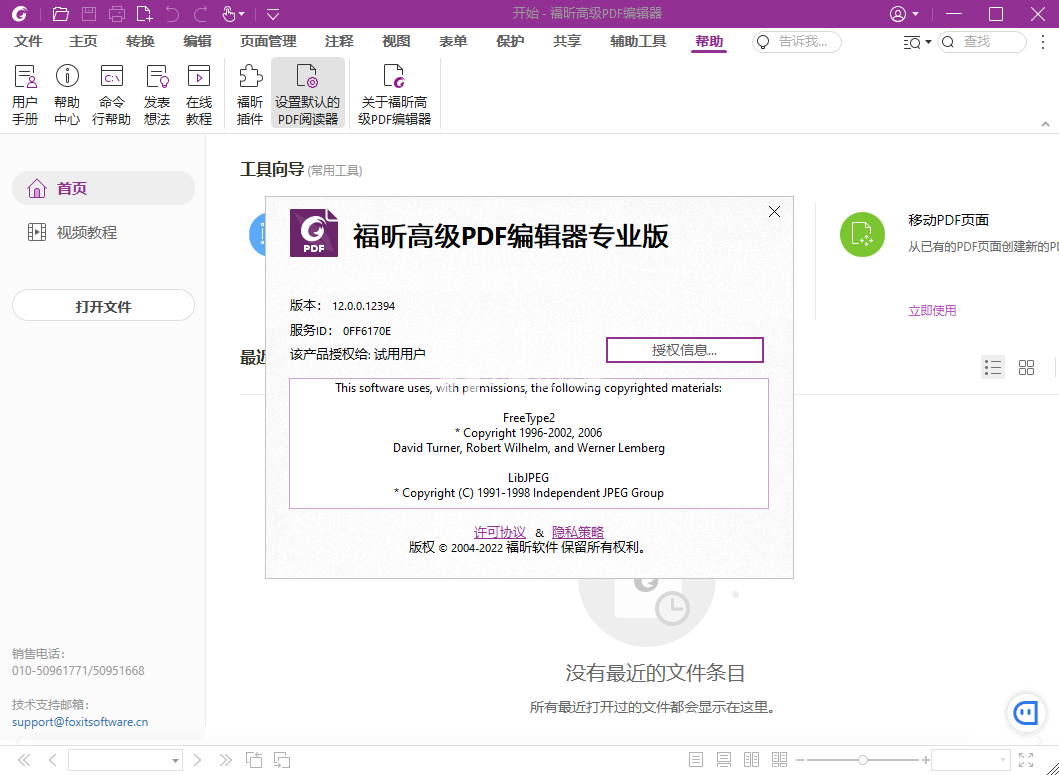Switch recent files to thumbnail grid view
Viewport: 1059px width, 775px height.
pos(1027,367)
